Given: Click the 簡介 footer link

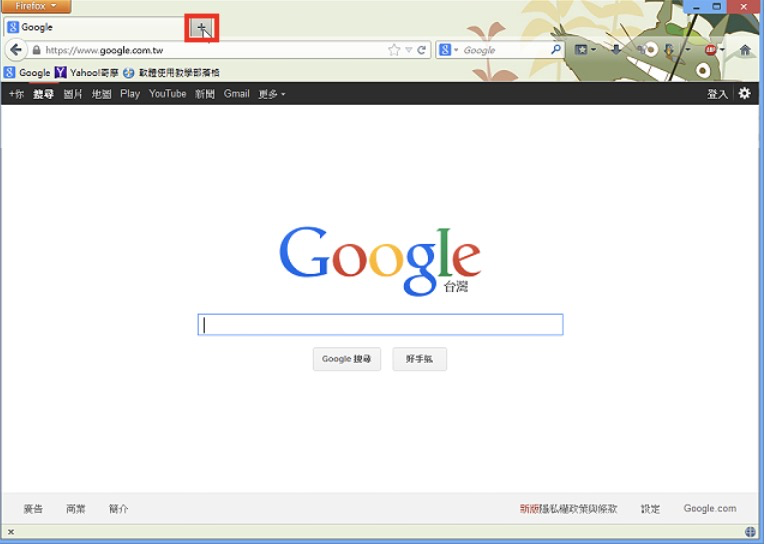Looking at the screenshot, I should pyautogui.click(x=118, y=509).
